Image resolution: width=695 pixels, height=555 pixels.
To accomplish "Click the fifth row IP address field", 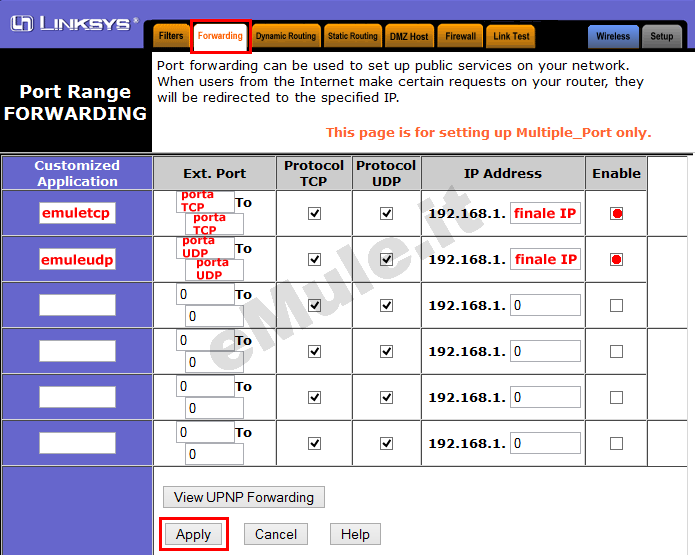I will click(x=545, y=397).
